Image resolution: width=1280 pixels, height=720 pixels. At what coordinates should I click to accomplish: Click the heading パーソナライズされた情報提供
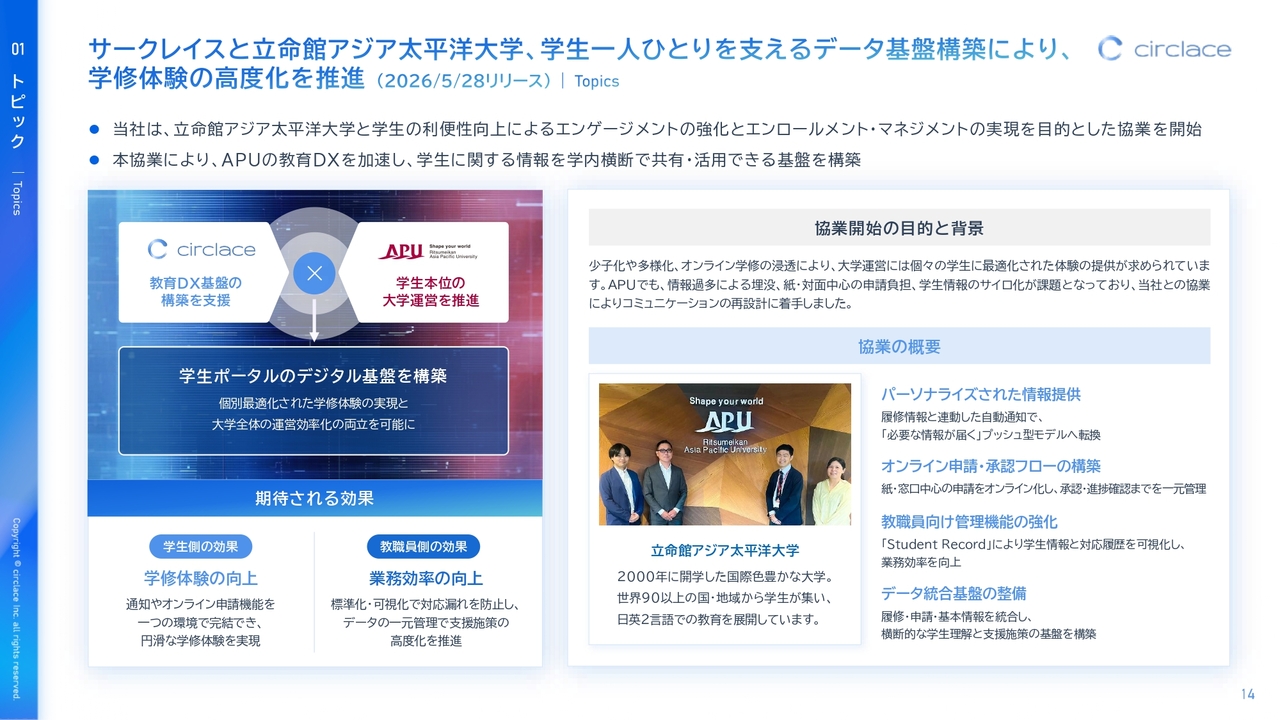pyautogui.click(x=981, y=394)
